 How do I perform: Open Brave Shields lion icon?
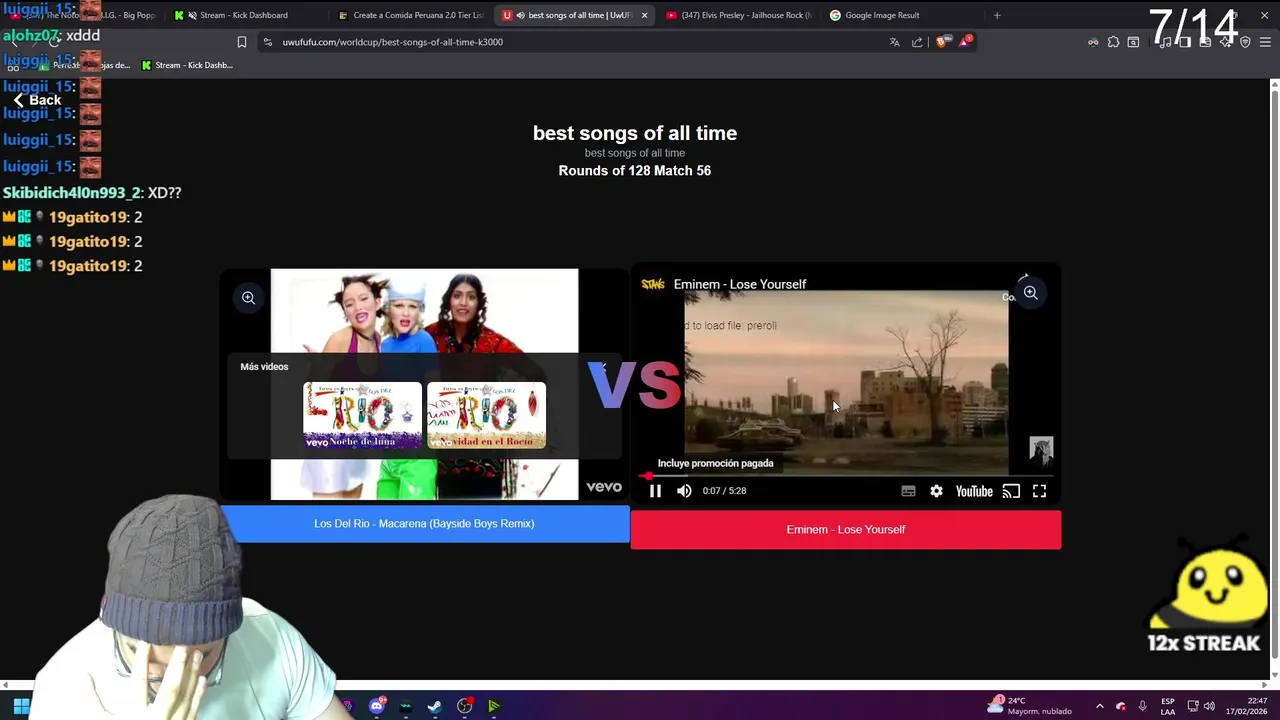click(942, 42)
